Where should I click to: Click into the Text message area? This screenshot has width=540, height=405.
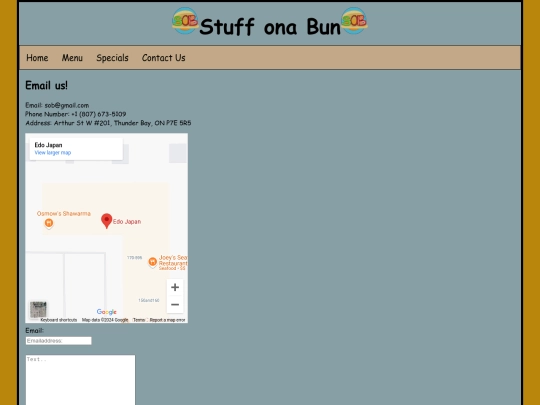(81, 380)
